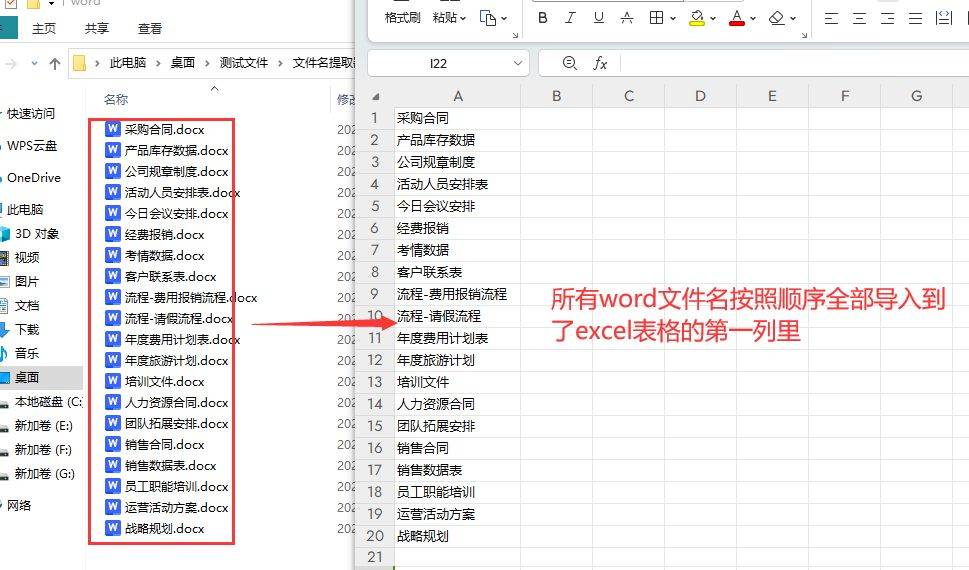Viewport: 969px width, 570px height.
Task: Open recent locations dropdown in Explorer navigation
Action: [x=35, y=63]
